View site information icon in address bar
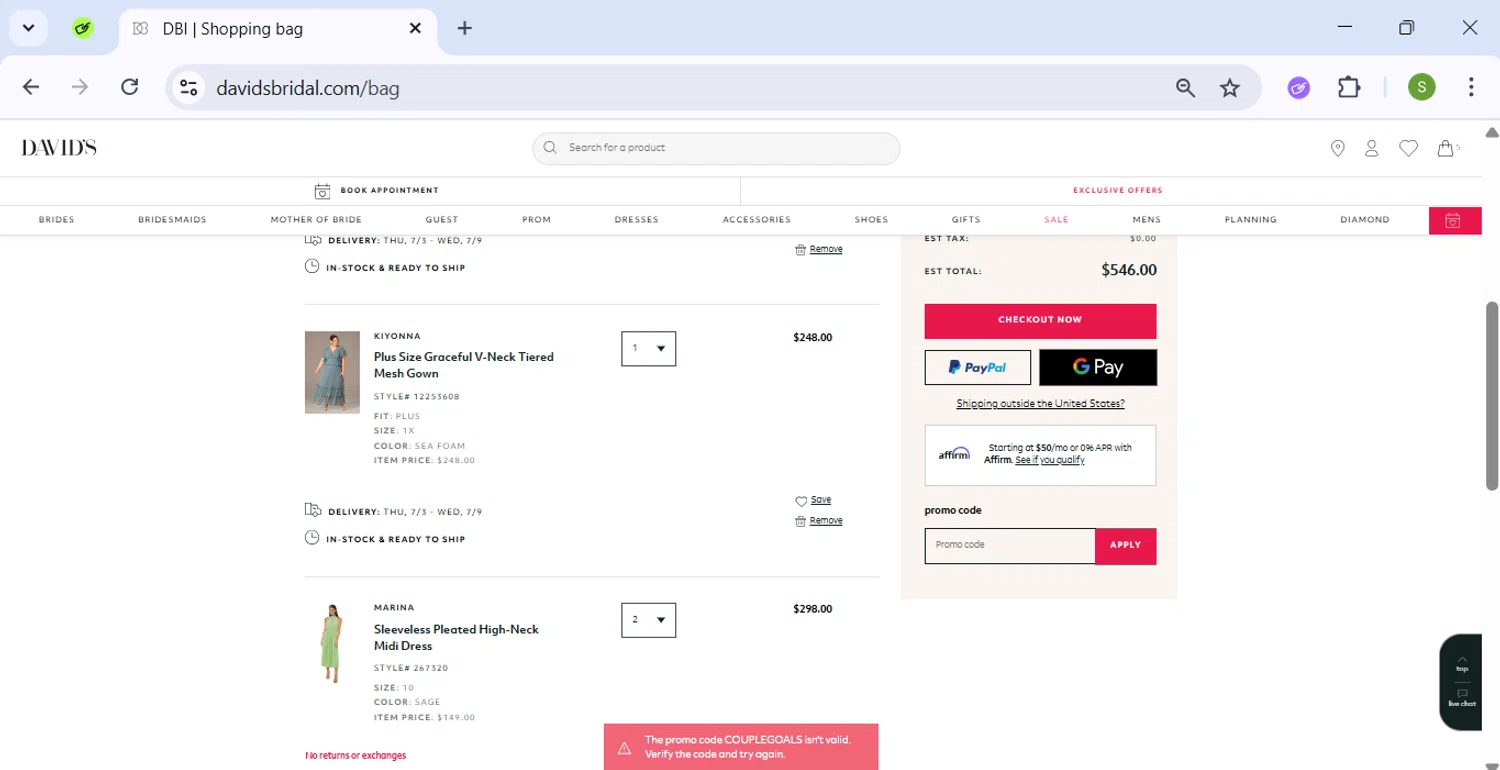 point(188,88)
